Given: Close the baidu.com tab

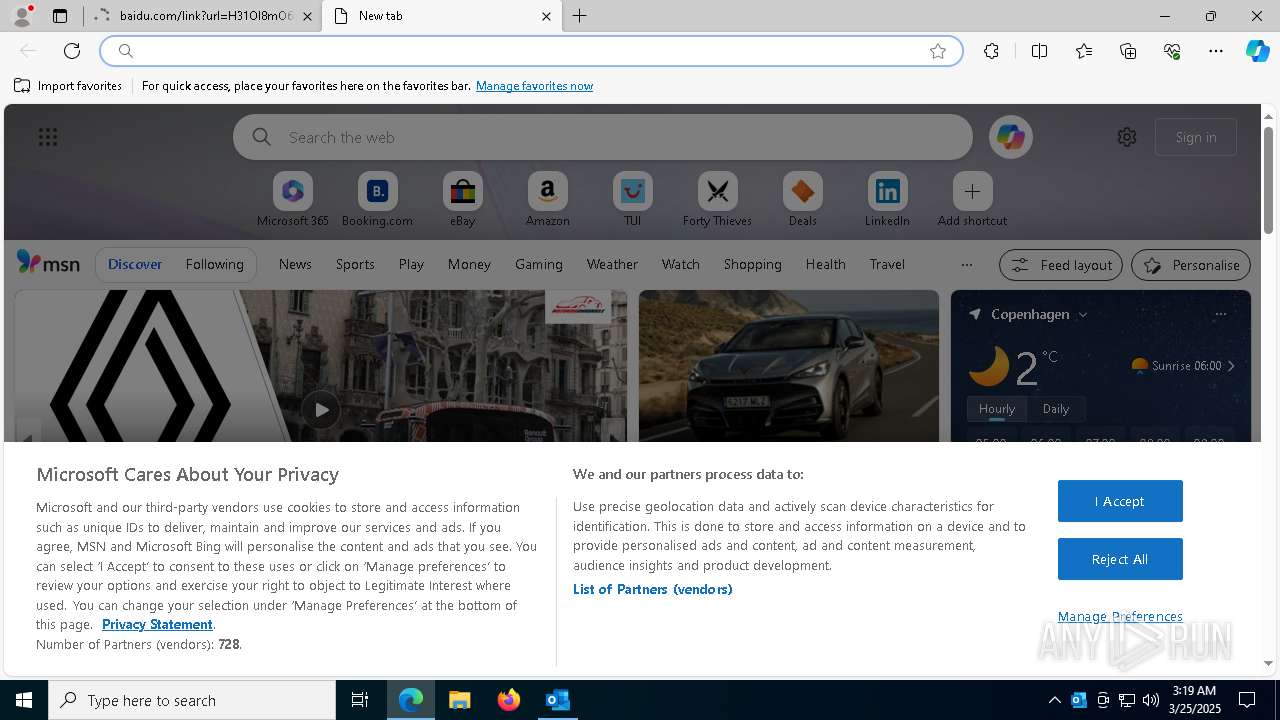Looking at the screenshot, I should [307, 16].
